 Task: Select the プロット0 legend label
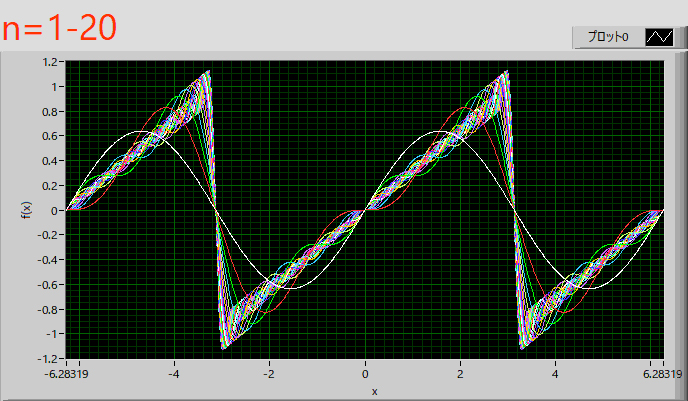coord(607,37)
